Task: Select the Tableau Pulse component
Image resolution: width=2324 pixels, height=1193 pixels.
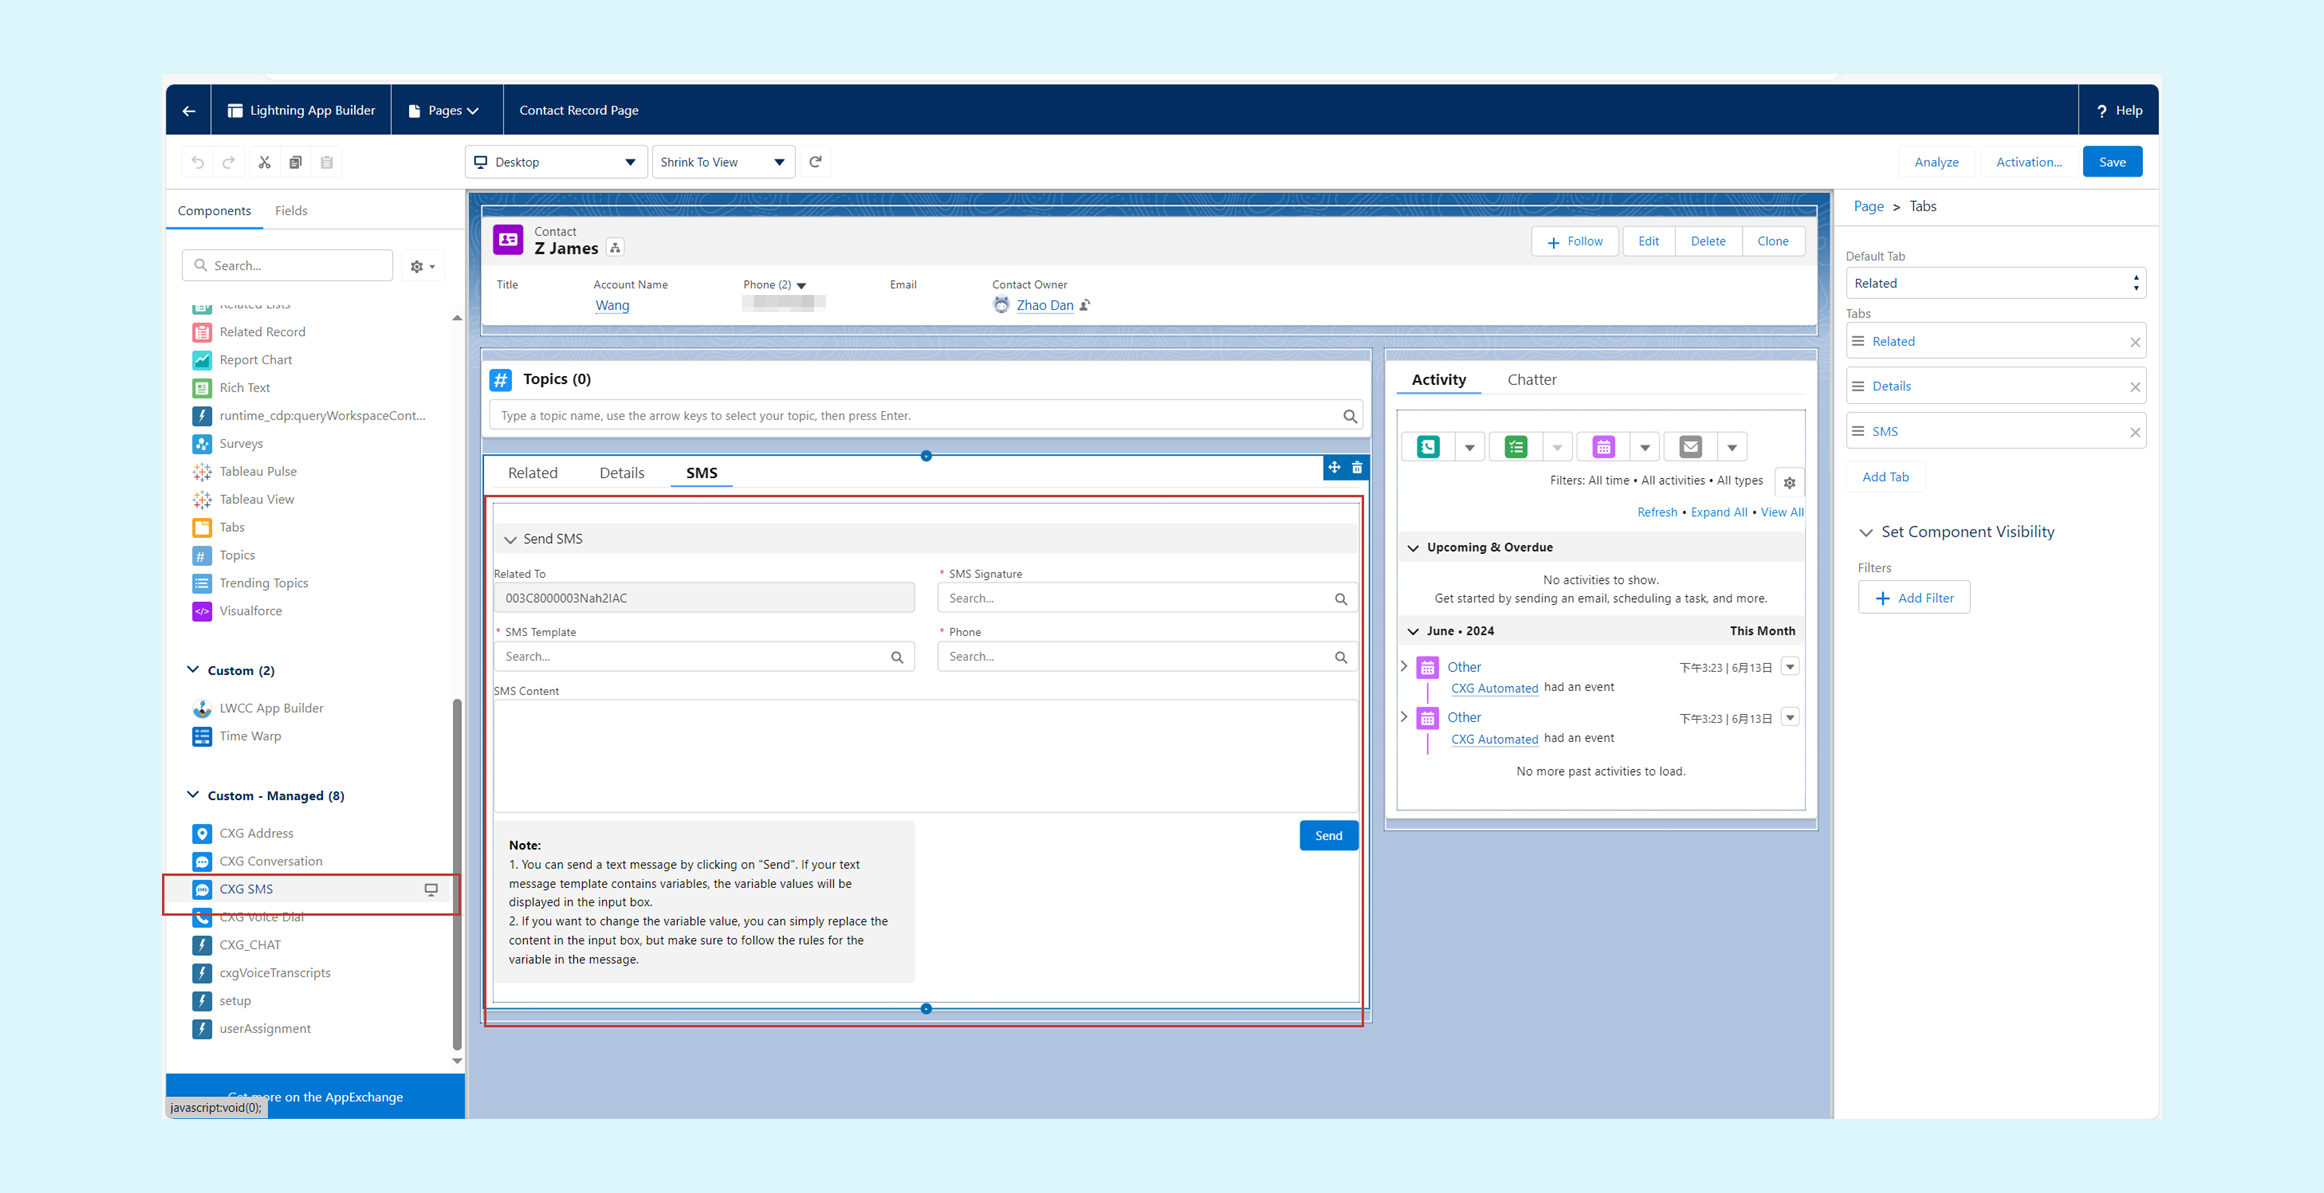Action: coord(258,471)
